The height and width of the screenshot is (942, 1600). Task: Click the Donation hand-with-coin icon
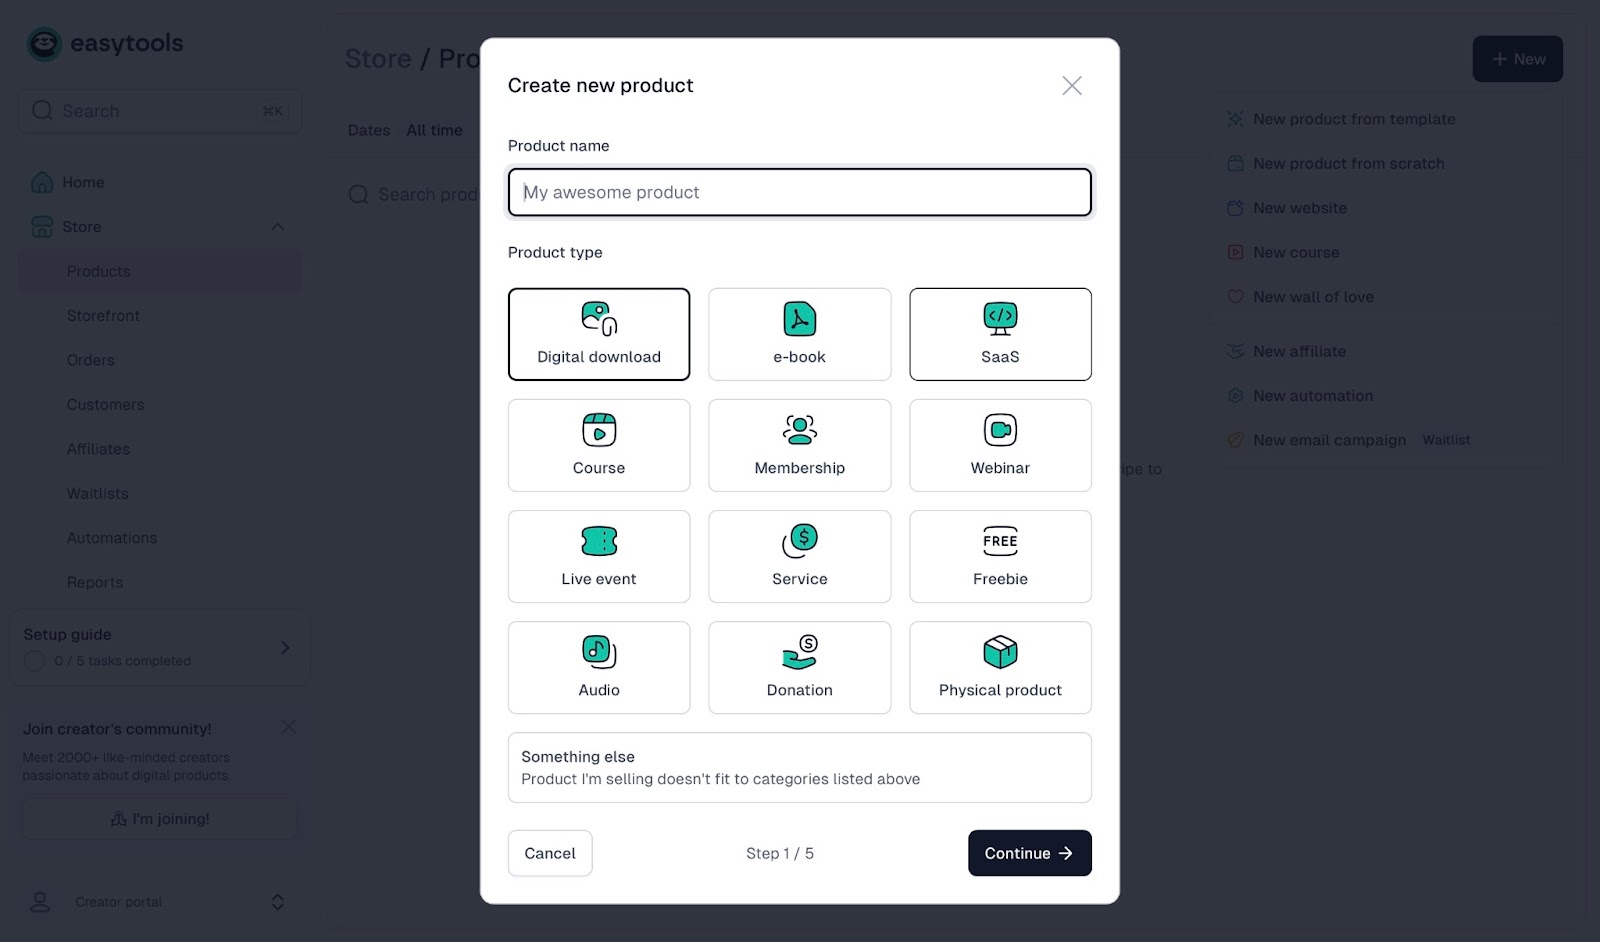point(800,652)
